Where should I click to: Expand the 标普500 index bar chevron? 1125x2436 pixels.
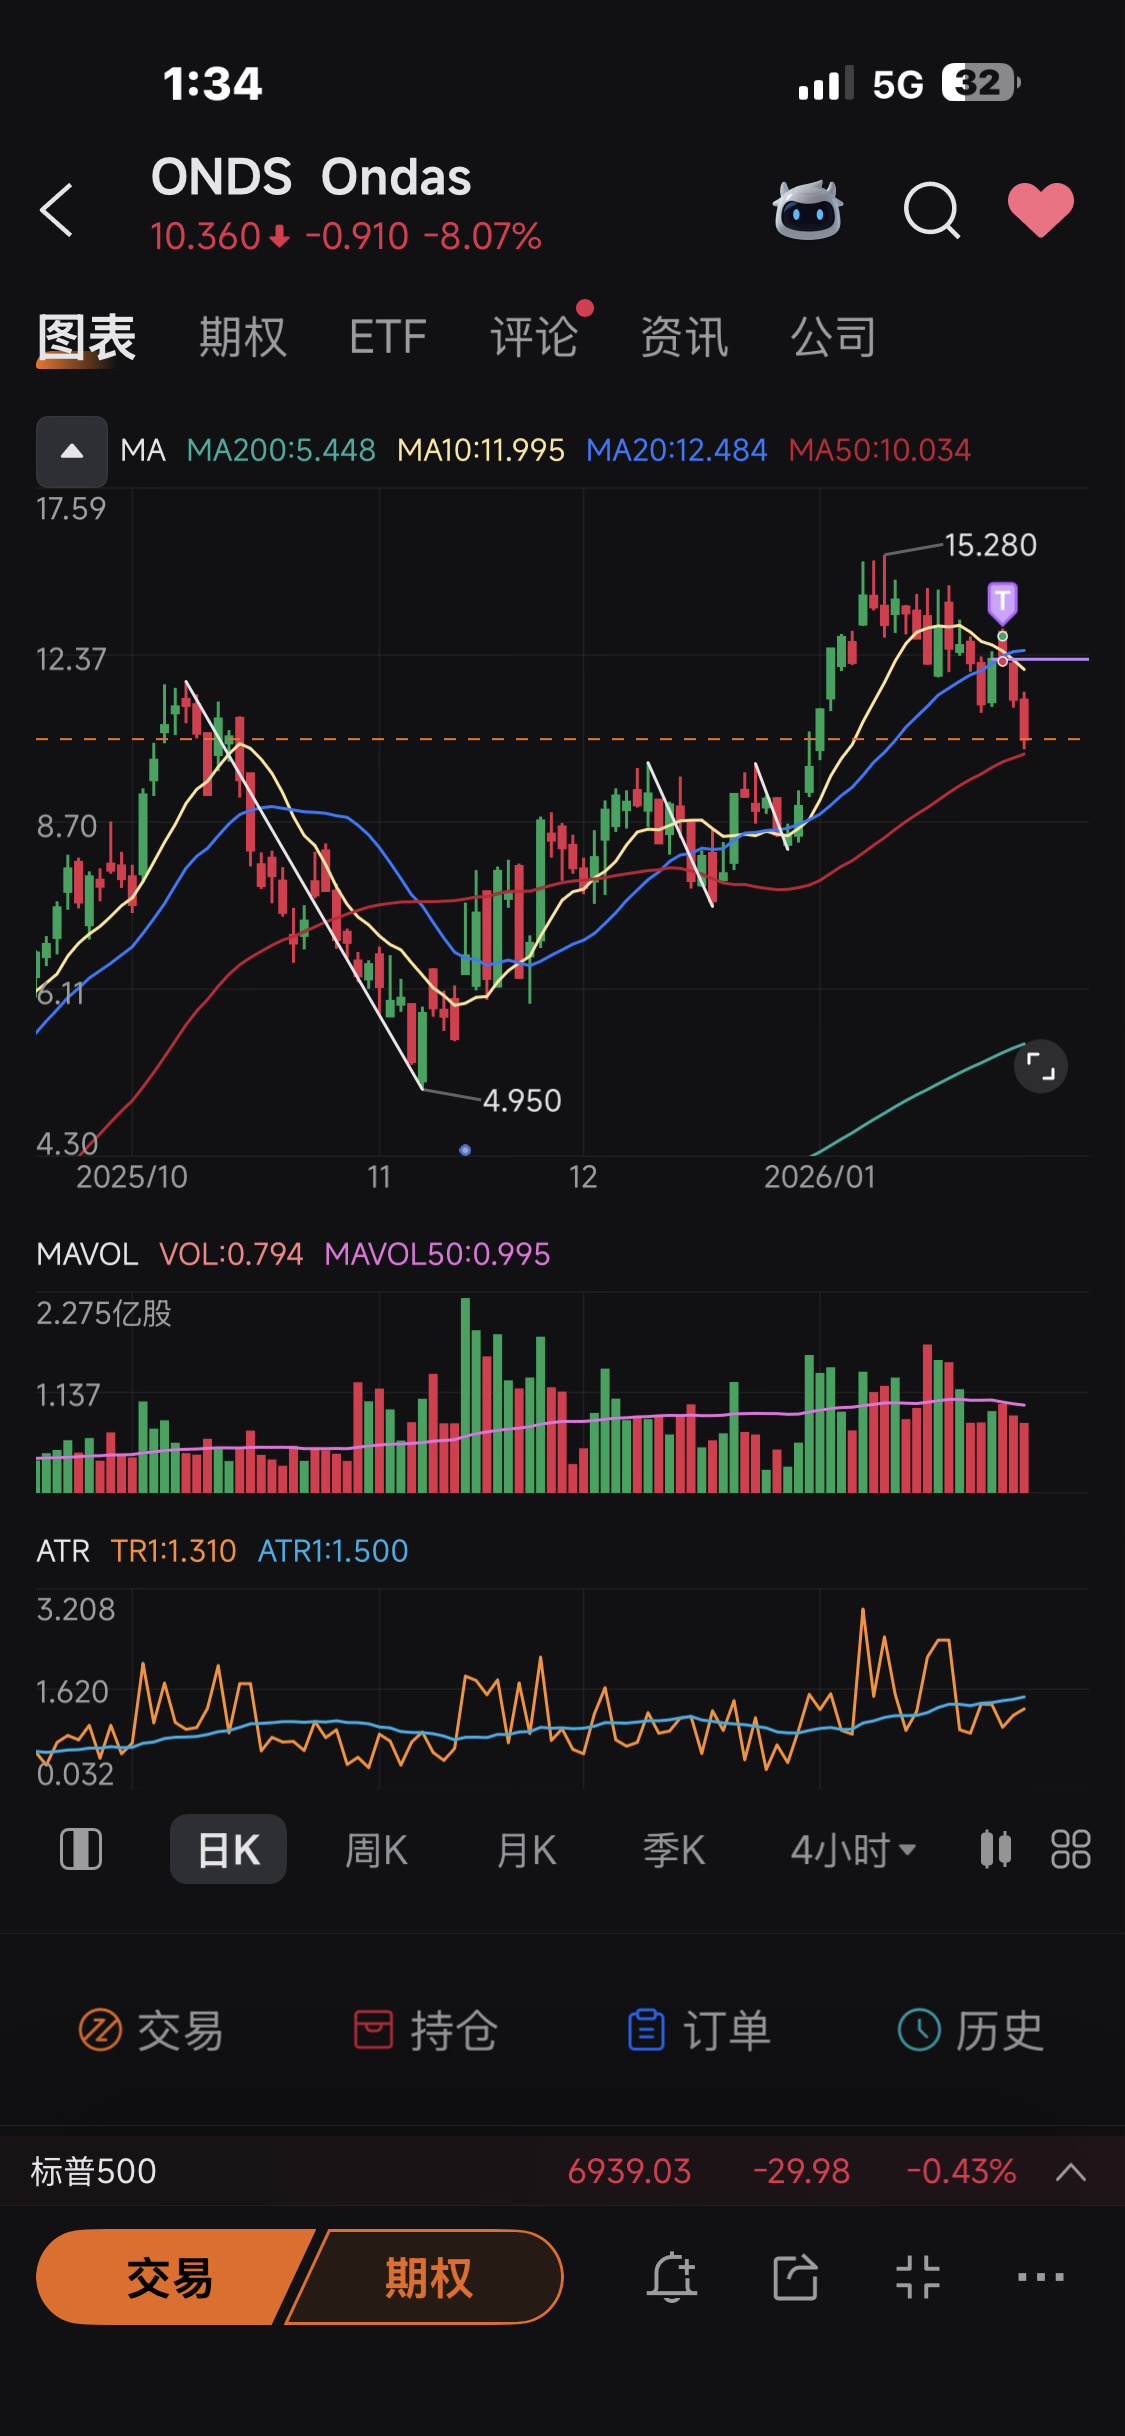pos(1071,2171)
